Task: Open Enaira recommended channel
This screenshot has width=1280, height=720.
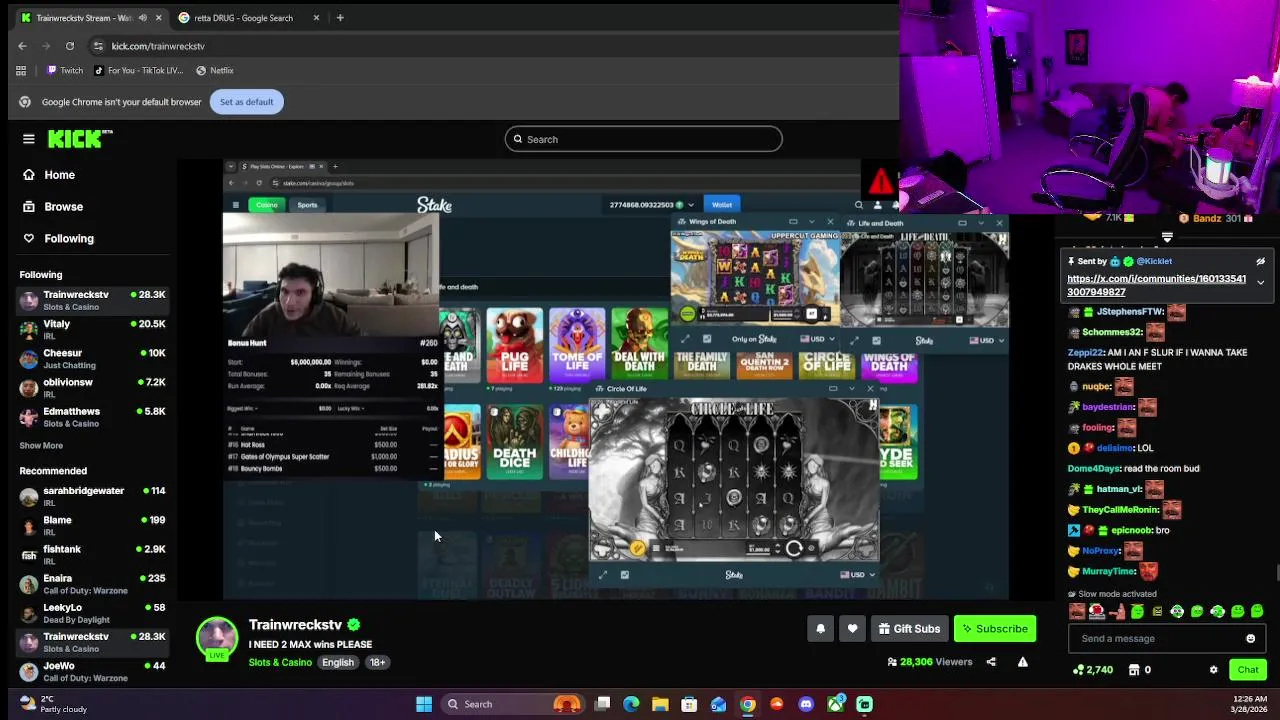Action: [x=92, y=583]
